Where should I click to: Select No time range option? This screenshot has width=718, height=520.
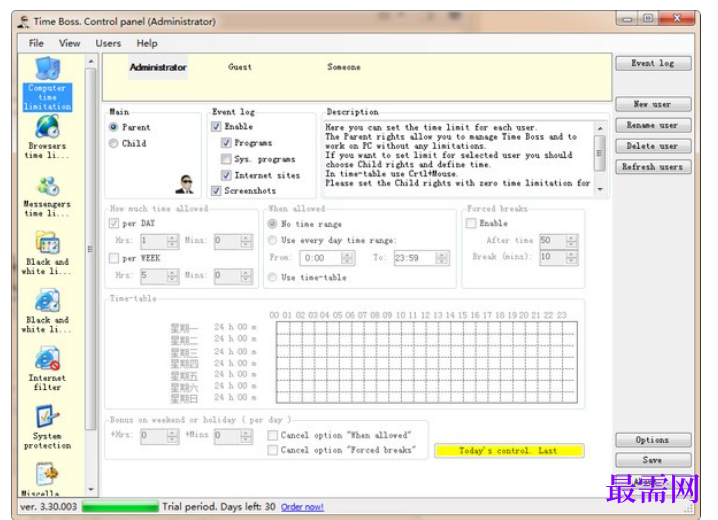272,224
